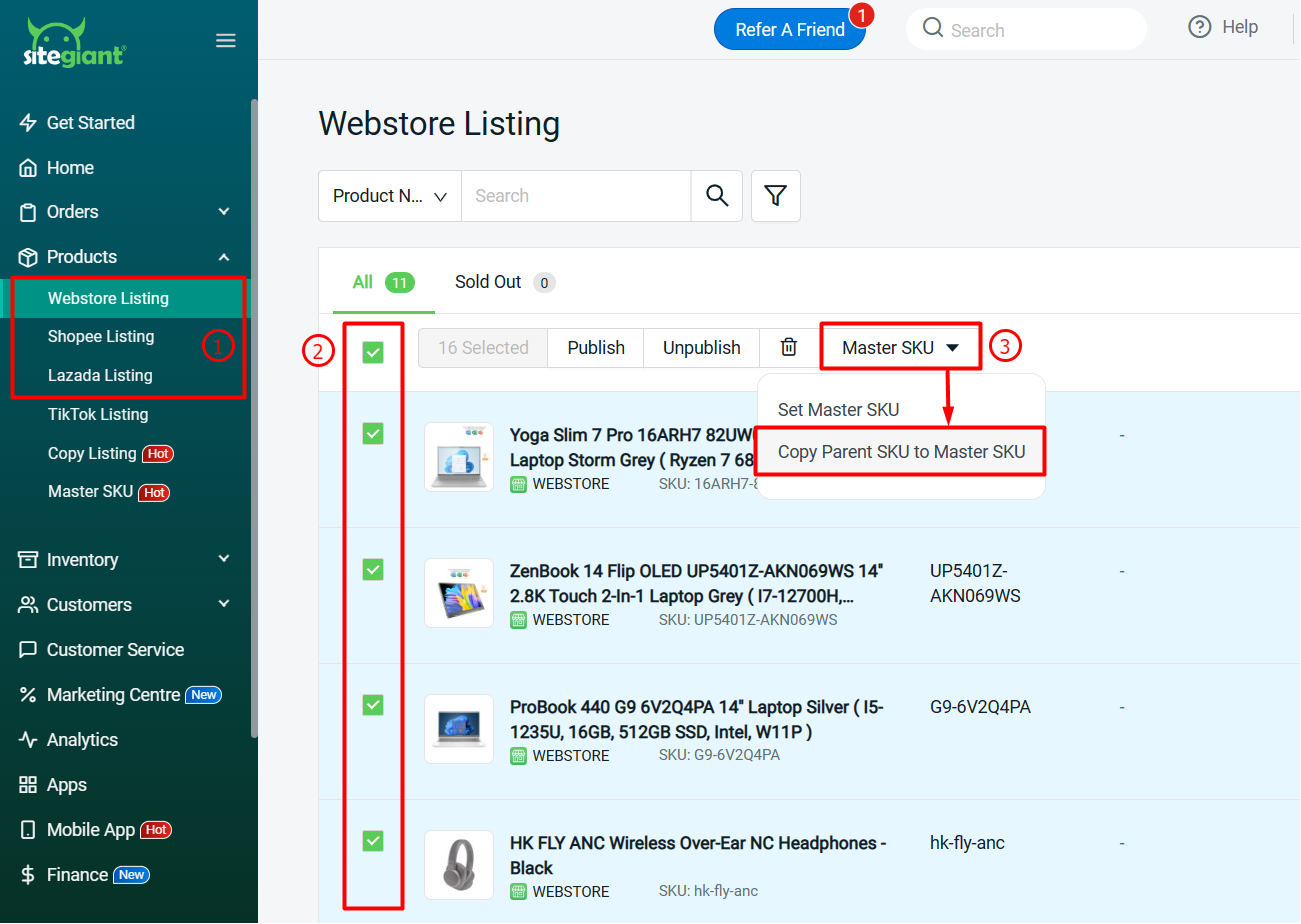Click the magnifying glass search button

click(717, 196)
